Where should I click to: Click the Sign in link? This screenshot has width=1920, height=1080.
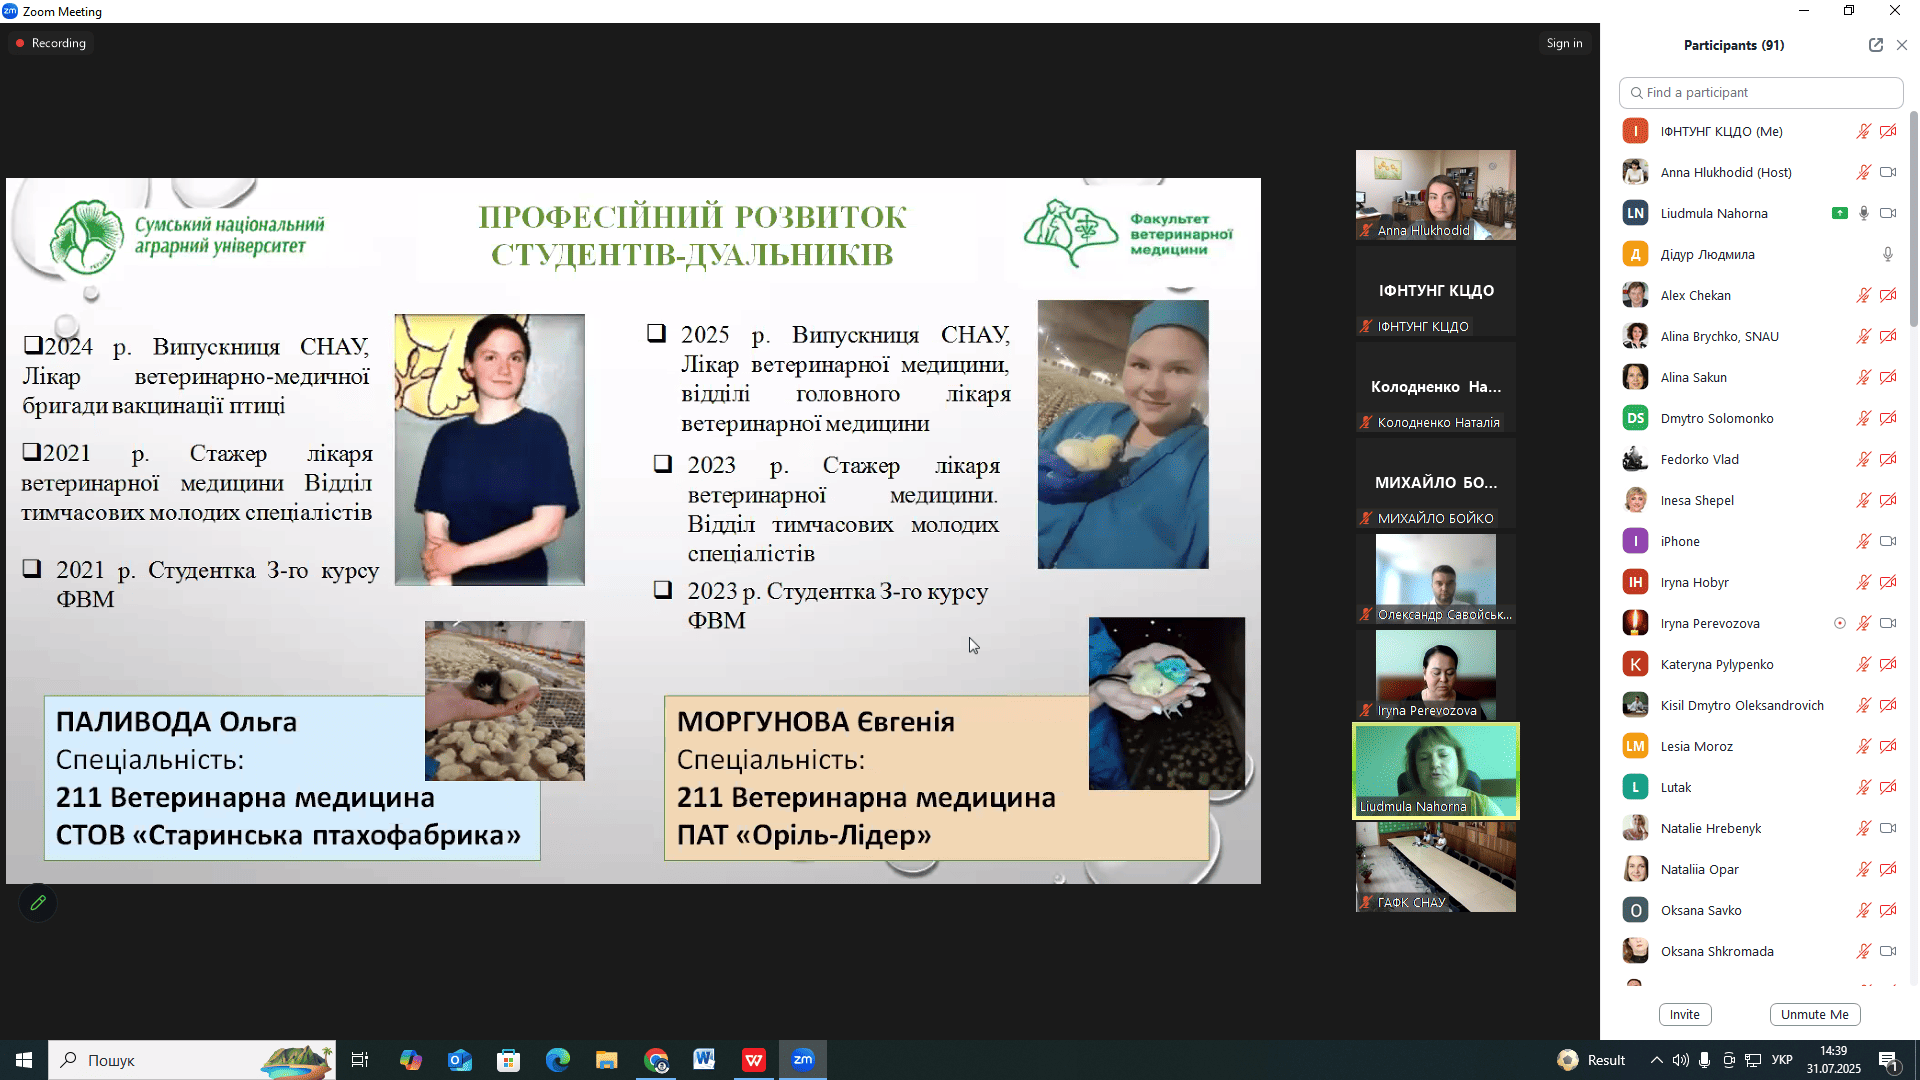1564,43
